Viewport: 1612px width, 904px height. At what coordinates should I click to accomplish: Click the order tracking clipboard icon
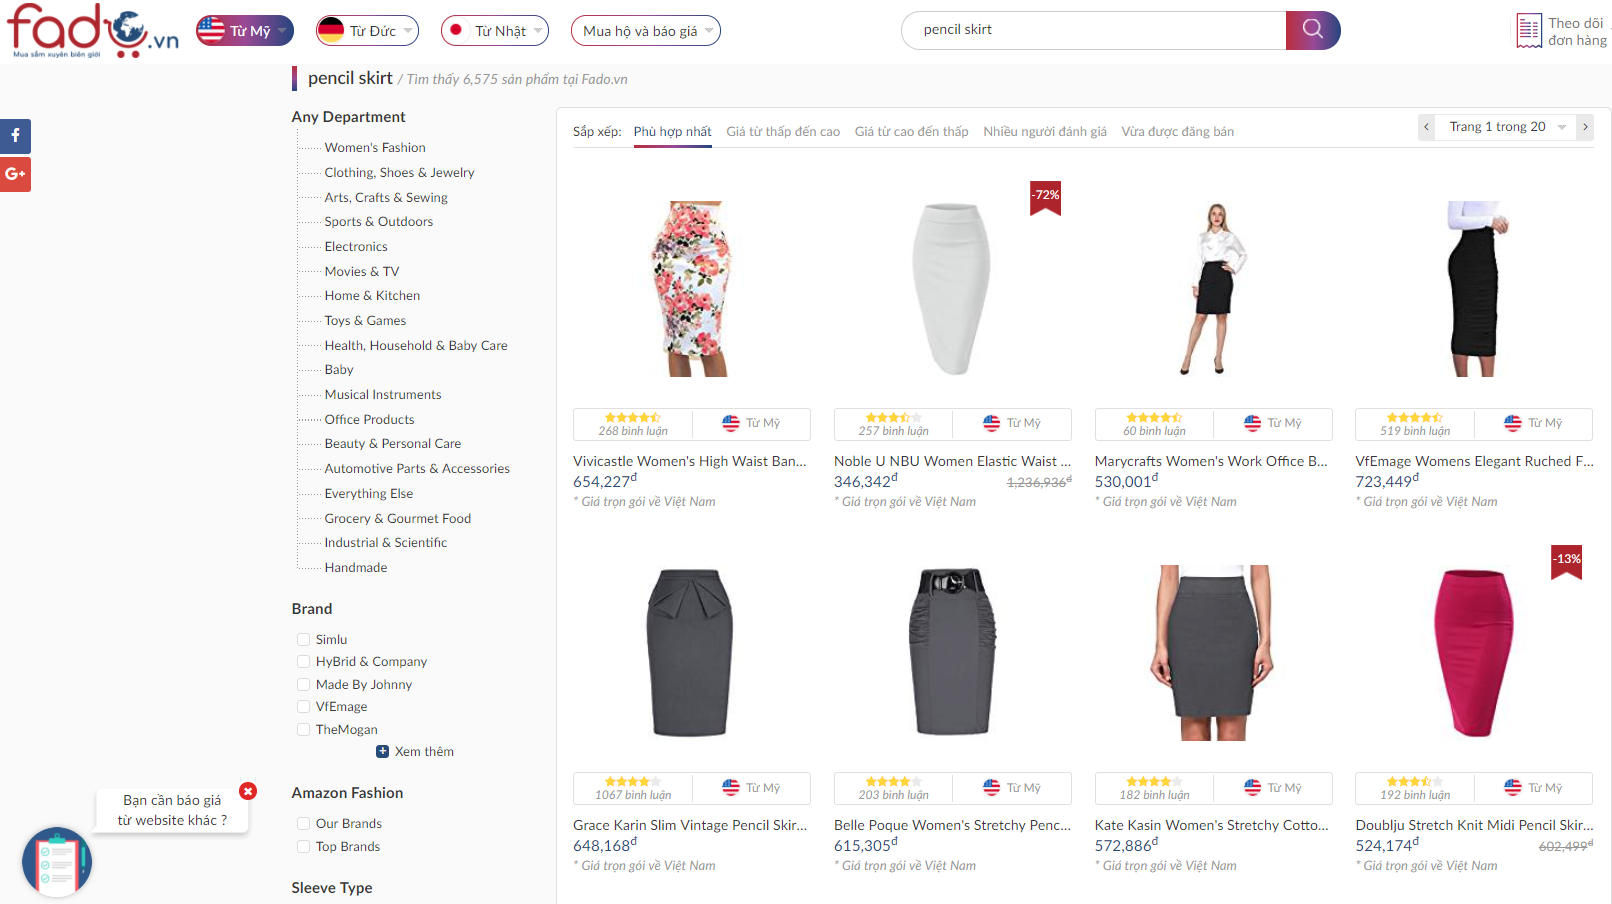click(x=1529, y=31)
